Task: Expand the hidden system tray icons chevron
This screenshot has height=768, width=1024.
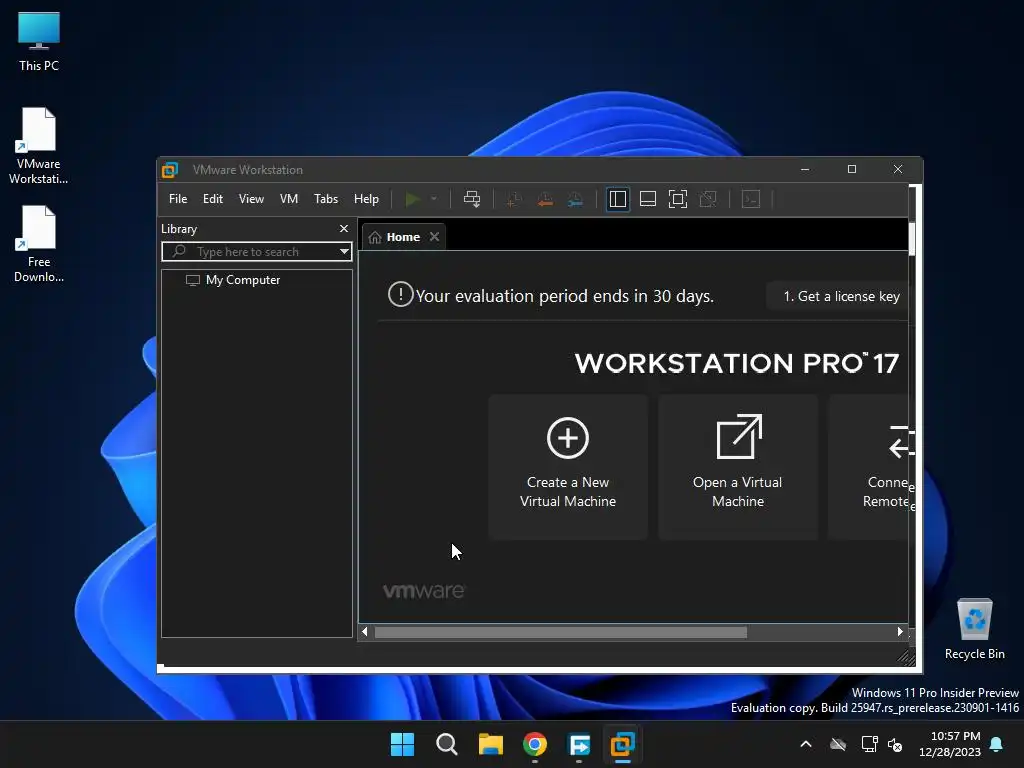Action: 806,744
